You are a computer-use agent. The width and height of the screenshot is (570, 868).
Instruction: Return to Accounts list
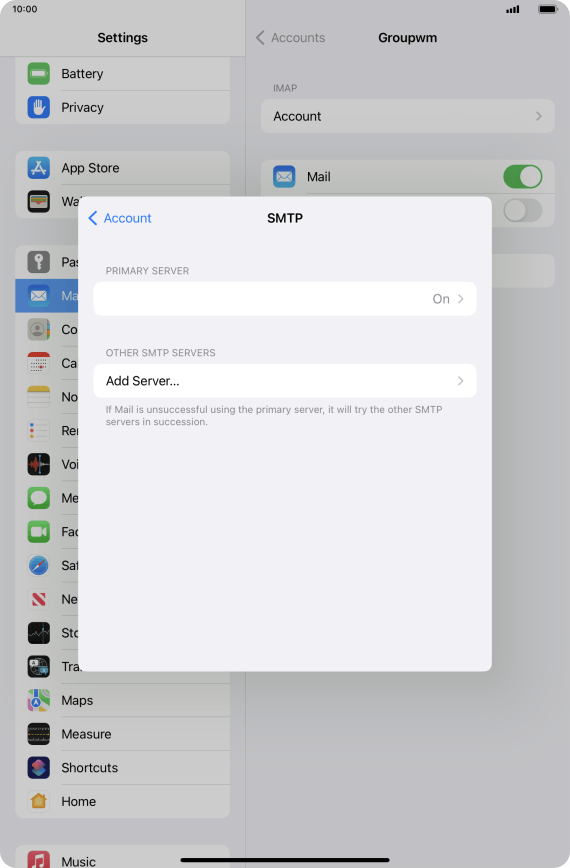click(291, 38)
